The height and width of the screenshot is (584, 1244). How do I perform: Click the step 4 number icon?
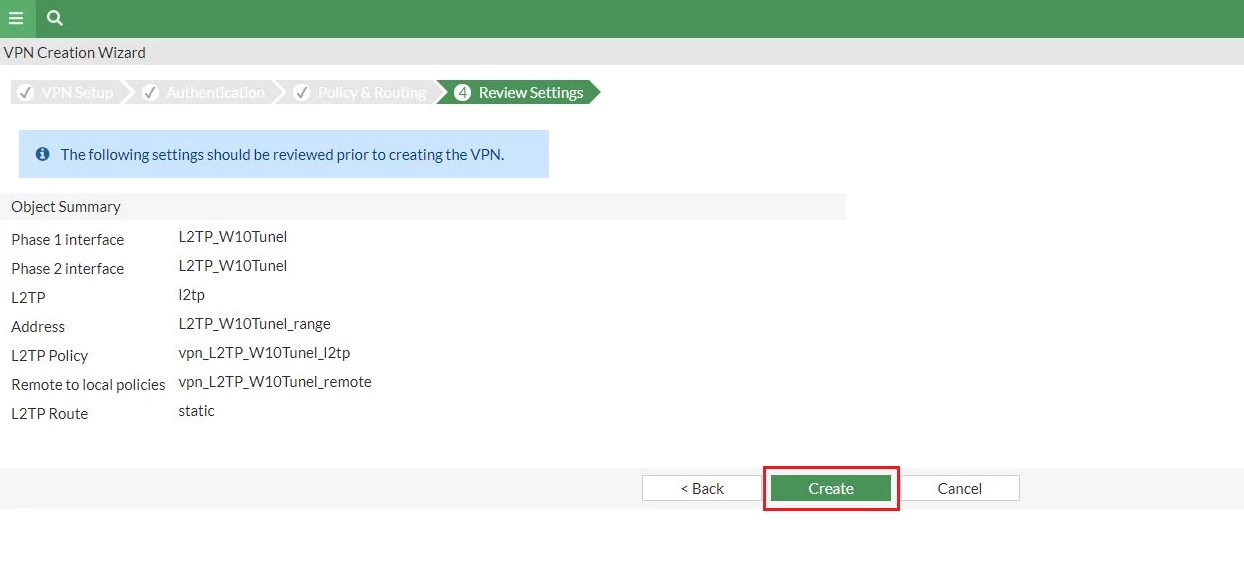click(x=462, y=93)
